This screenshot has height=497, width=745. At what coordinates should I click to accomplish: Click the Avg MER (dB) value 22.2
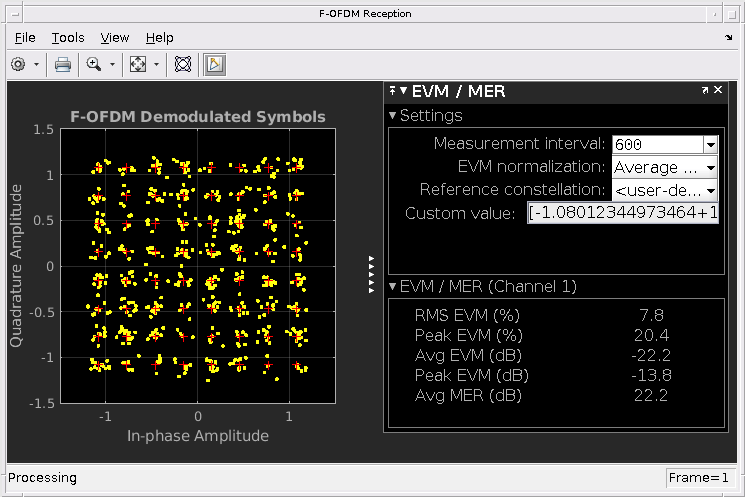pyautogui.click(x=651, y=395)
